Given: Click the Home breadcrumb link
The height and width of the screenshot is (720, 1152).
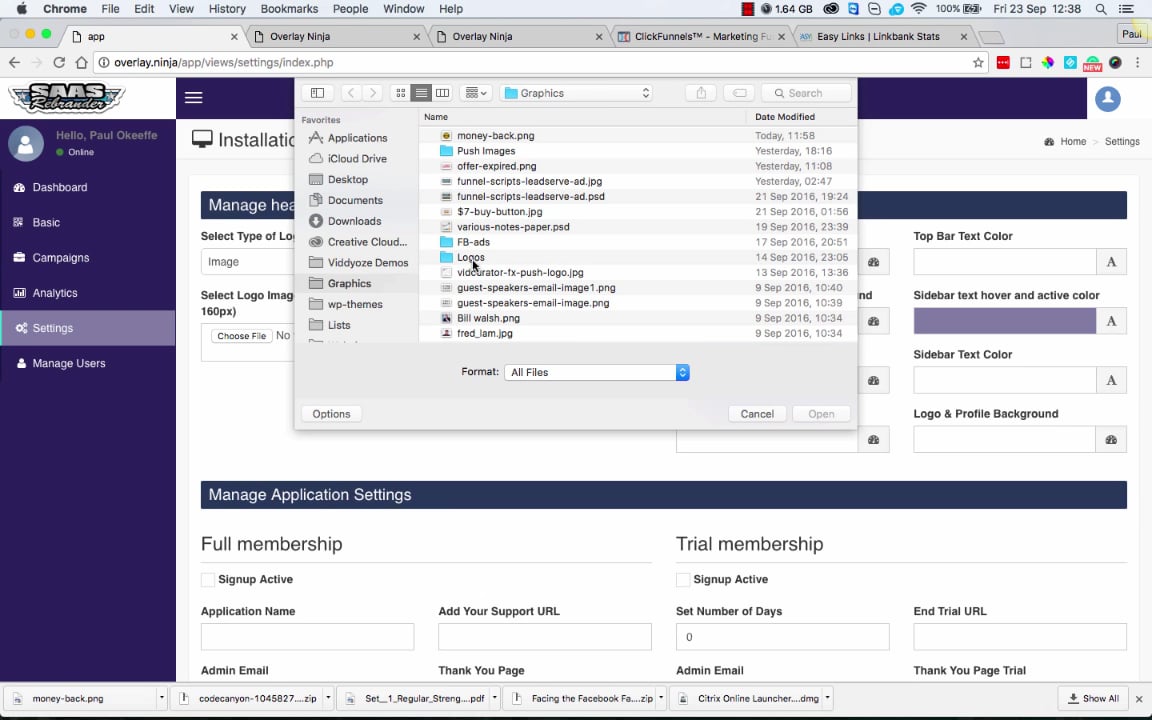Looking at the screenshot, I should point(1073,142).
